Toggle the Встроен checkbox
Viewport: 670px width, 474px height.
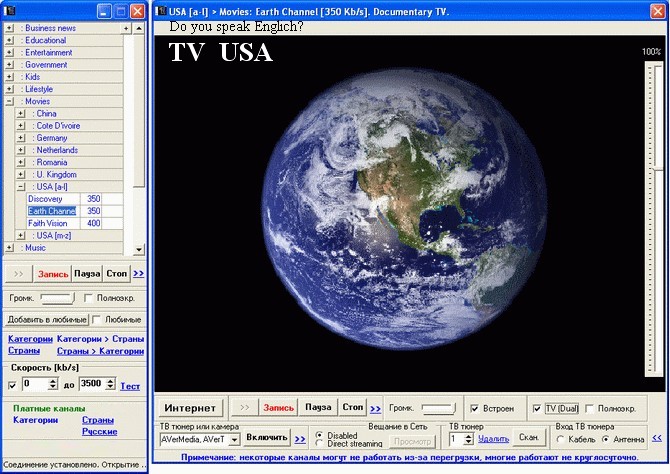[474, 409]
